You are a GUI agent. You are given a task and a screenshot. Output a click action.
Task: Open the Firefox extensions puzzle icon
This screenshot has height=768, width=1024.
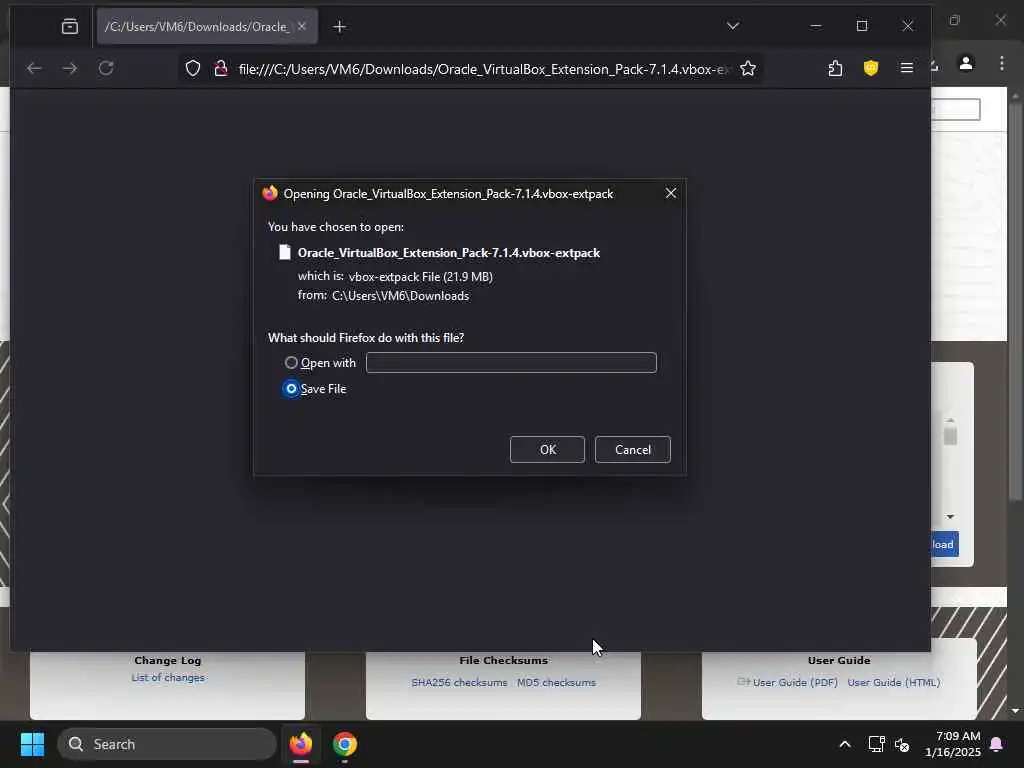[x=835, y=69]
